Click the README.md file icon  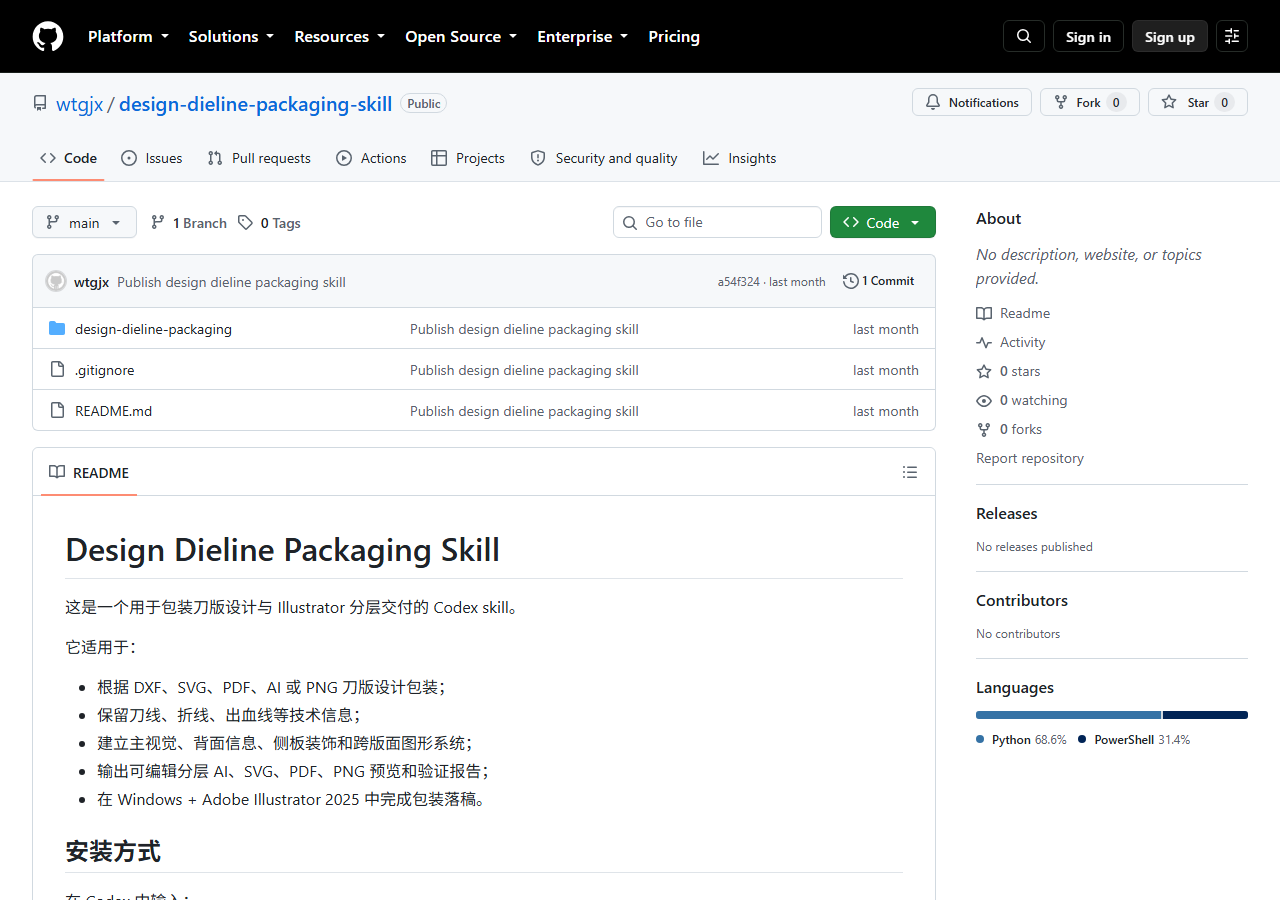click(x=57, y=411)
